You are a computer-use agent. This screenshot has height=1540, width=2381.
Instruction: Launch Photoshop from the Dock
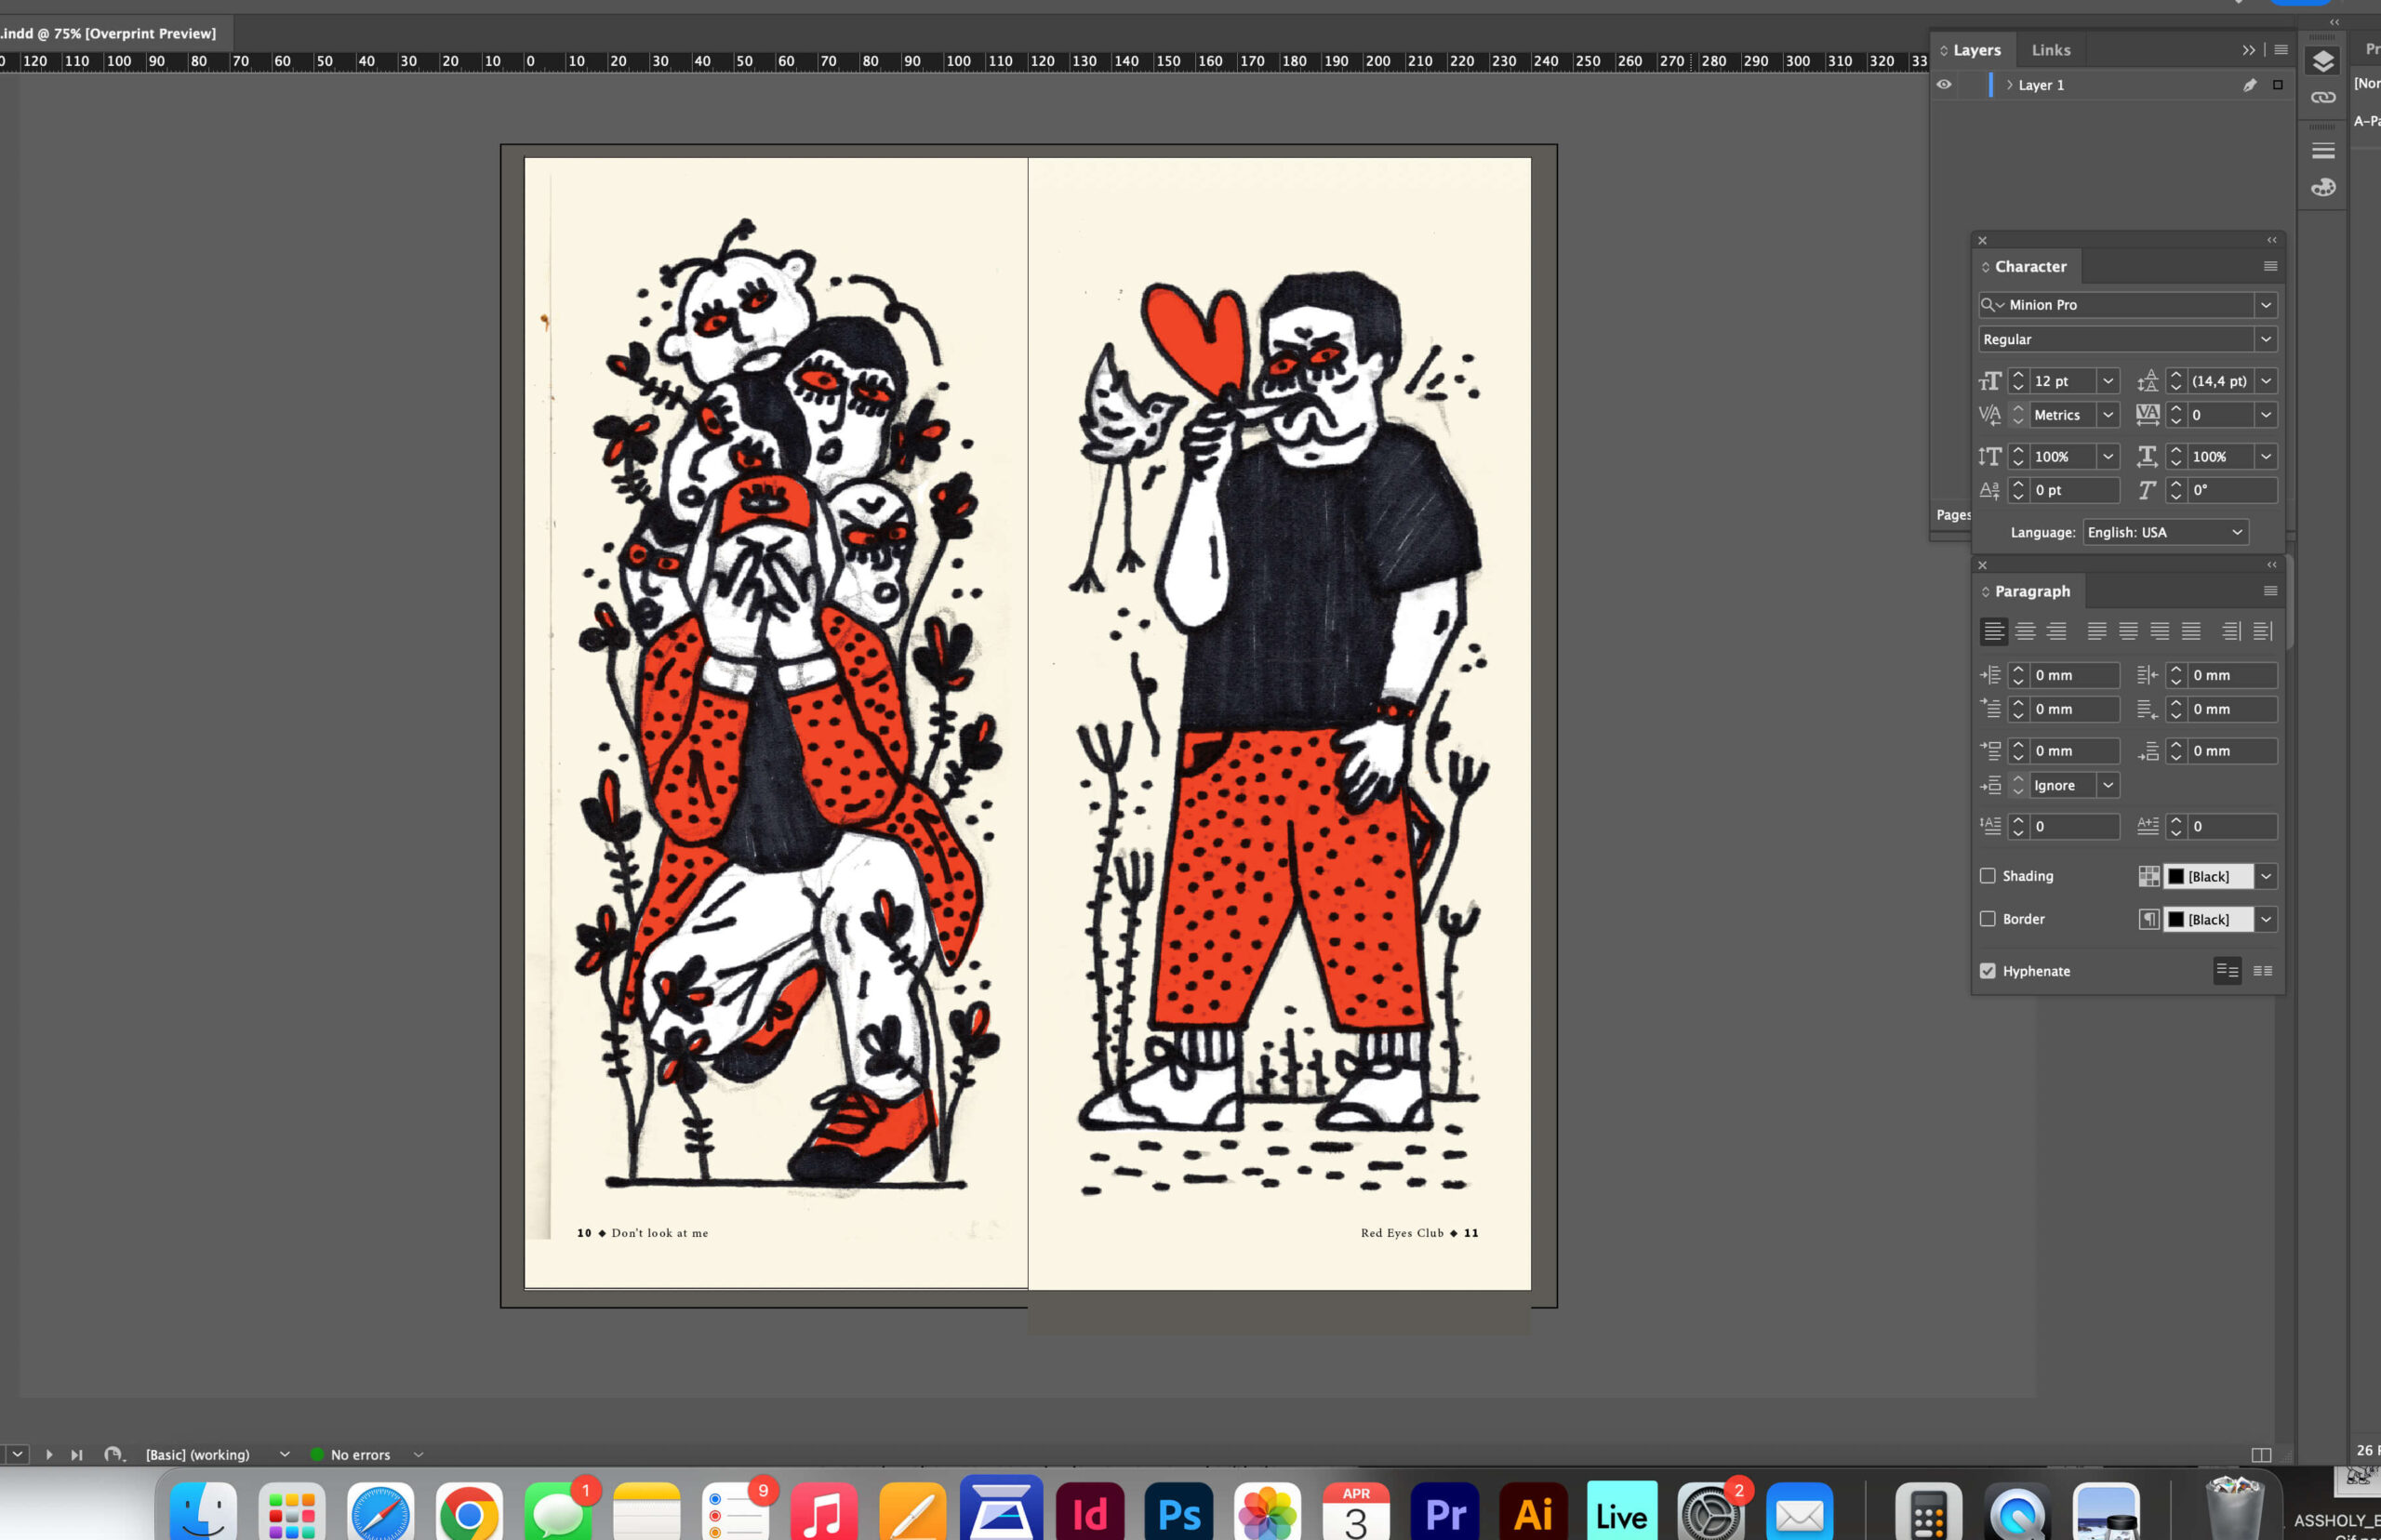click(1178, 1514)
